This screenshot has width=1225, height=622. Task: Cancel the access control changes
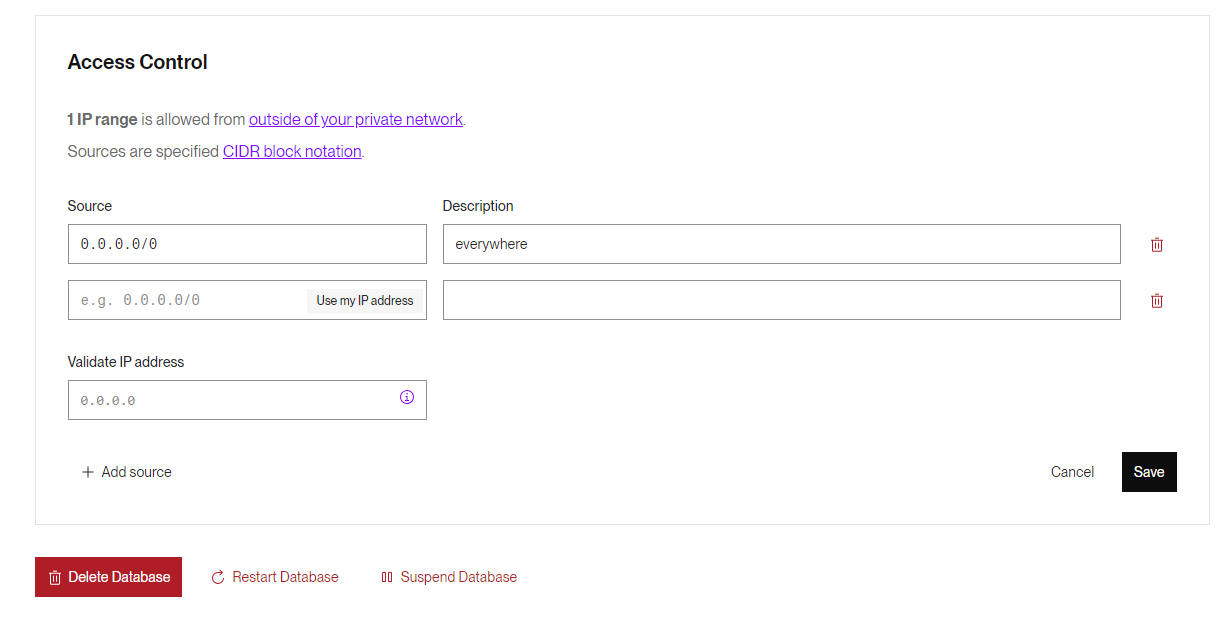click(1072, 472)
